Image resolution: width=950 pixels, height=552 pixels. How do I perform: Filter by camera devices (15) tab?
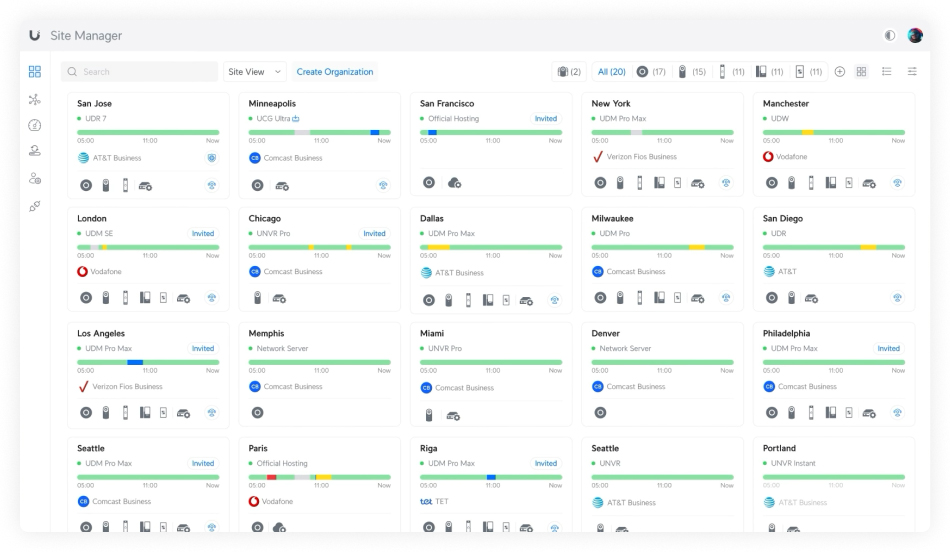coord(692,72)
